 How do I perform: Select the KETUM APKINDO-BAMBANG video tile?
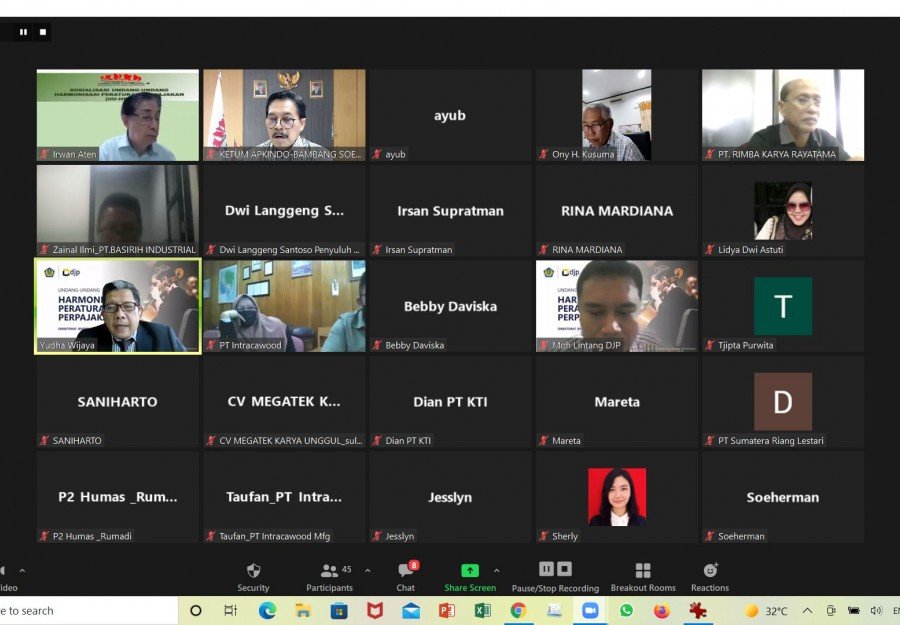point(284,115)
